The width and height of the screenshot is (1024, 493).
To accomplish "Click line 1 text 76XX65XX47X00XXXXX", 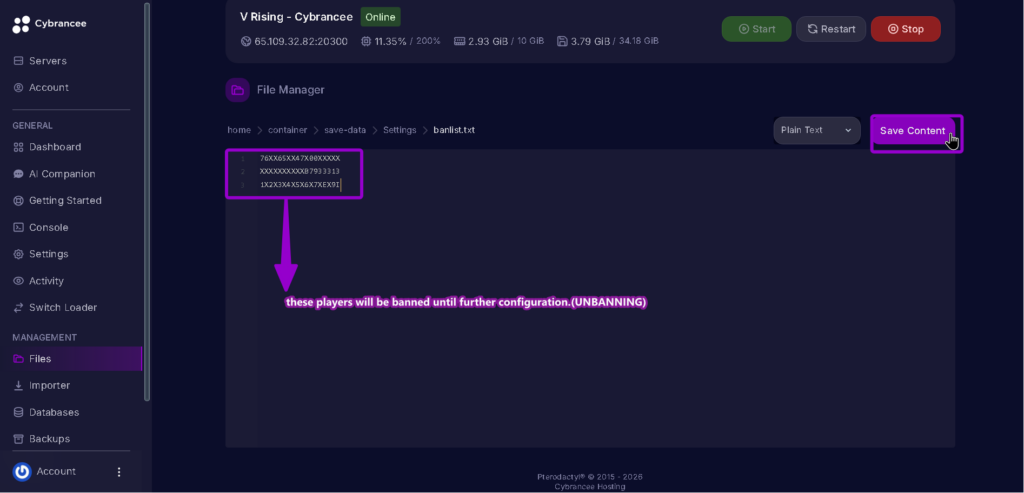I will [300, 158].
